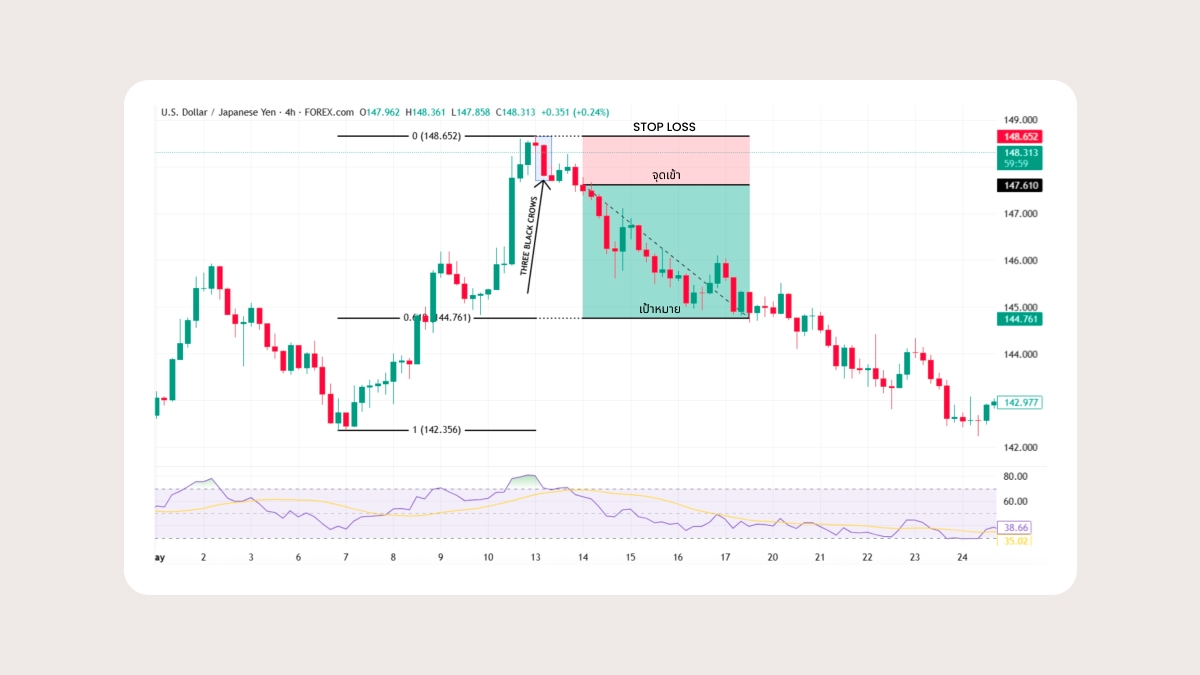This screenshot has width=1200, height=675.
Task: Click date 14 on the time axis
Action: pyautogui.click(x=583, y=557)
